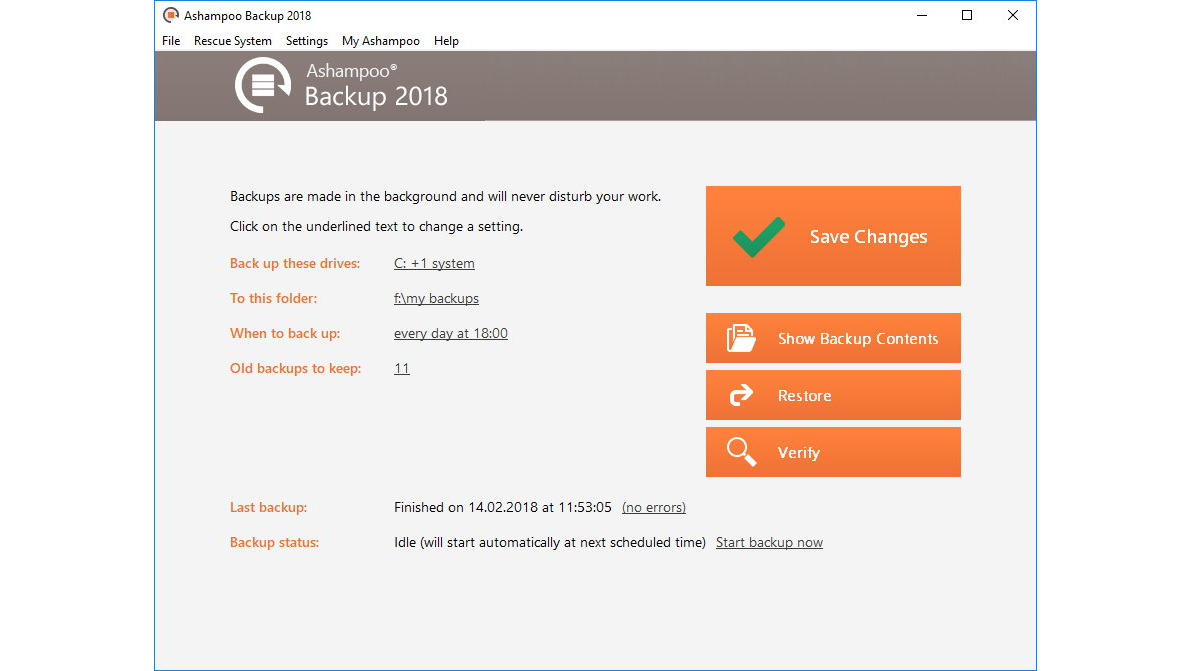The height and width of the screenshot is (671, 1193).
Task: Open the '(no errors)' report link
Action: pyautogui.click(x=654, y=507)
